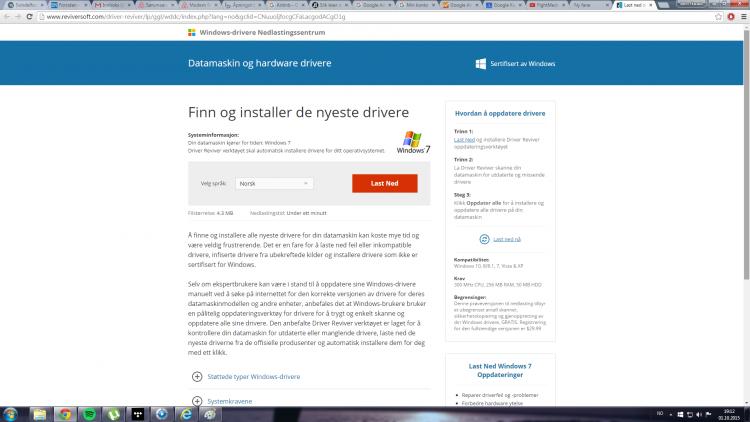Open the Windows Start menu
The width and height of the screenshot is (750, 422).
coord(11,414)
